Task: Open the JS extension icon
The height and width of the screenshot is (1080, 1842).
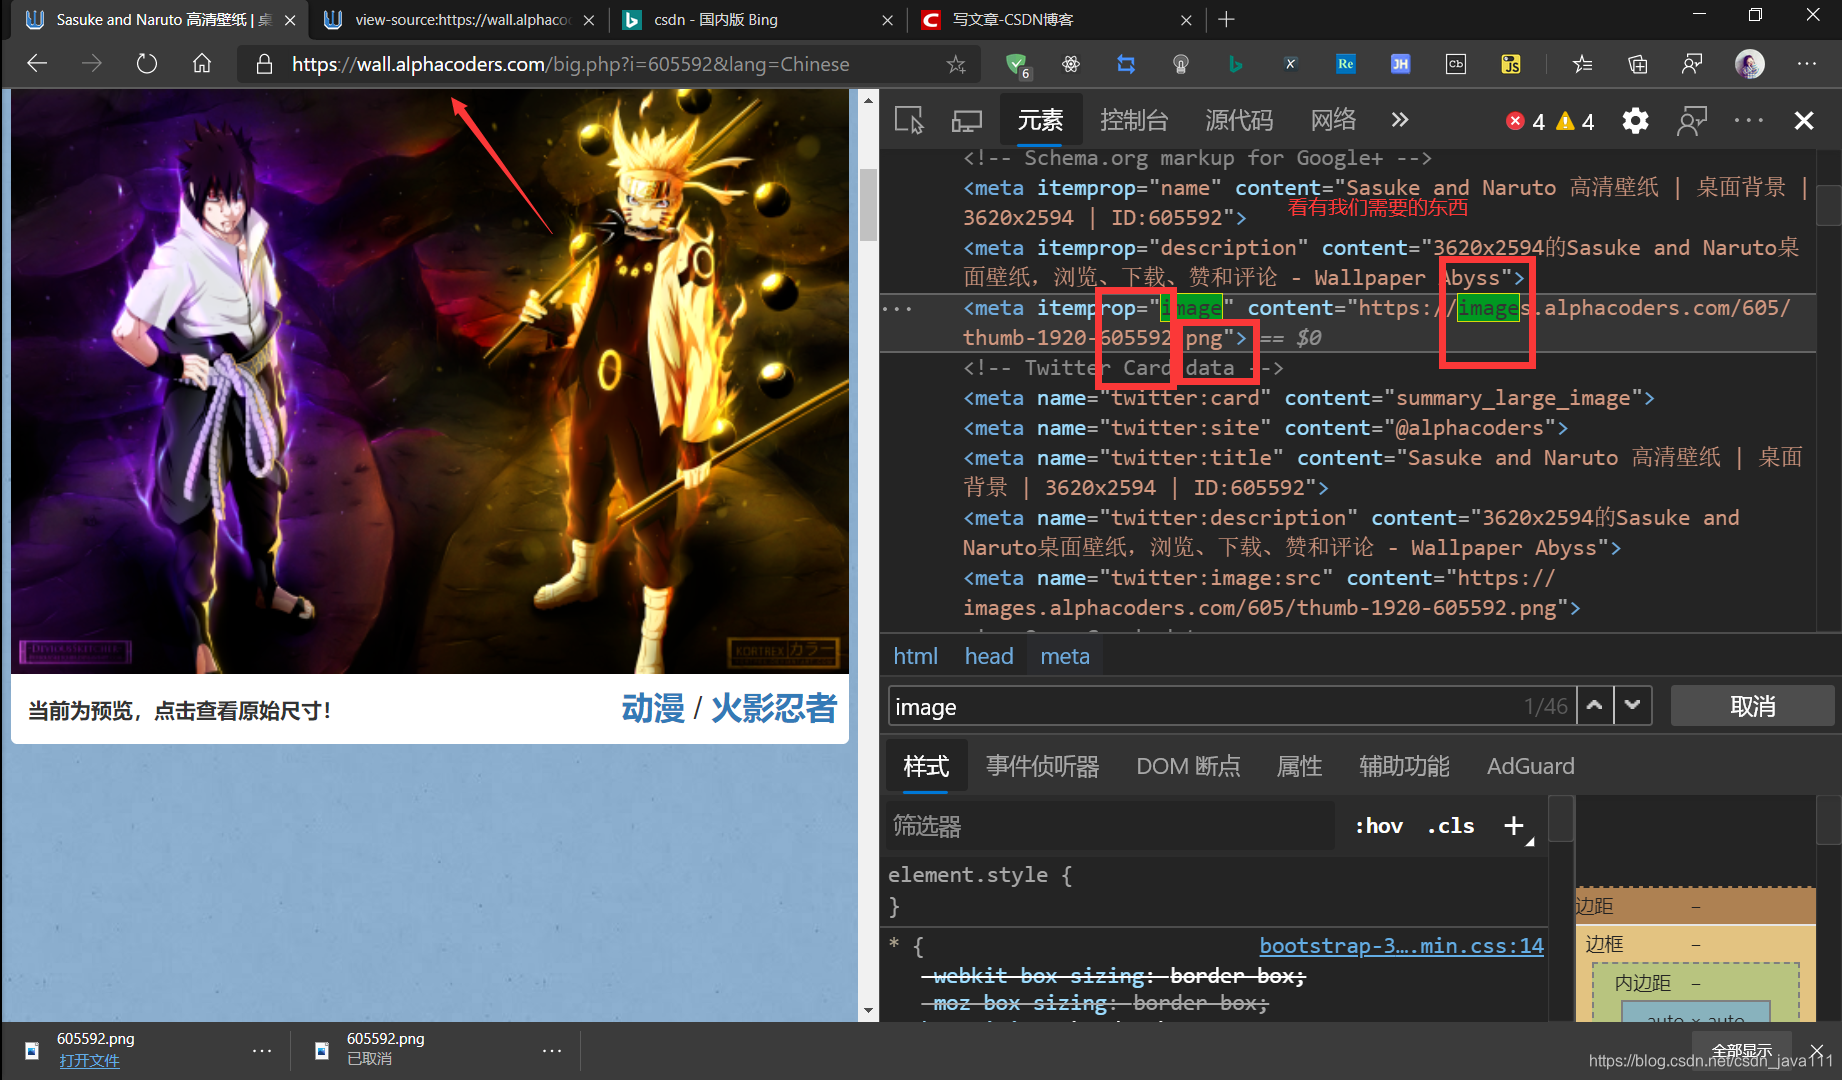Action: tap(1511, 64)
